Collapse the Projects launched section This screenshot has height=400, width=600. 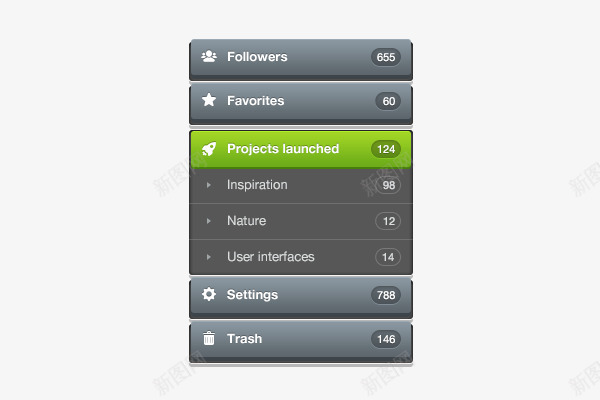click(x=301, y=149)
